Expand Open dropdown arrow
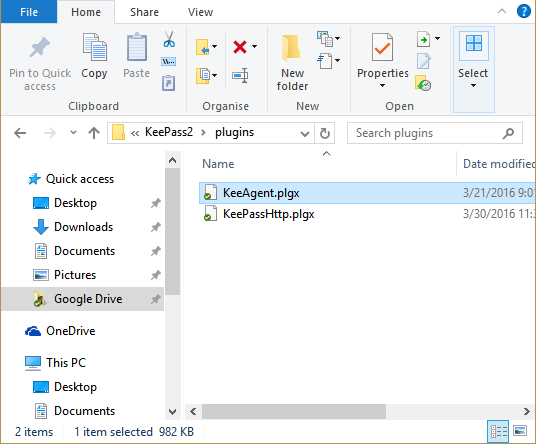This screenshot has width=536, height=444. tap(438, 38)
